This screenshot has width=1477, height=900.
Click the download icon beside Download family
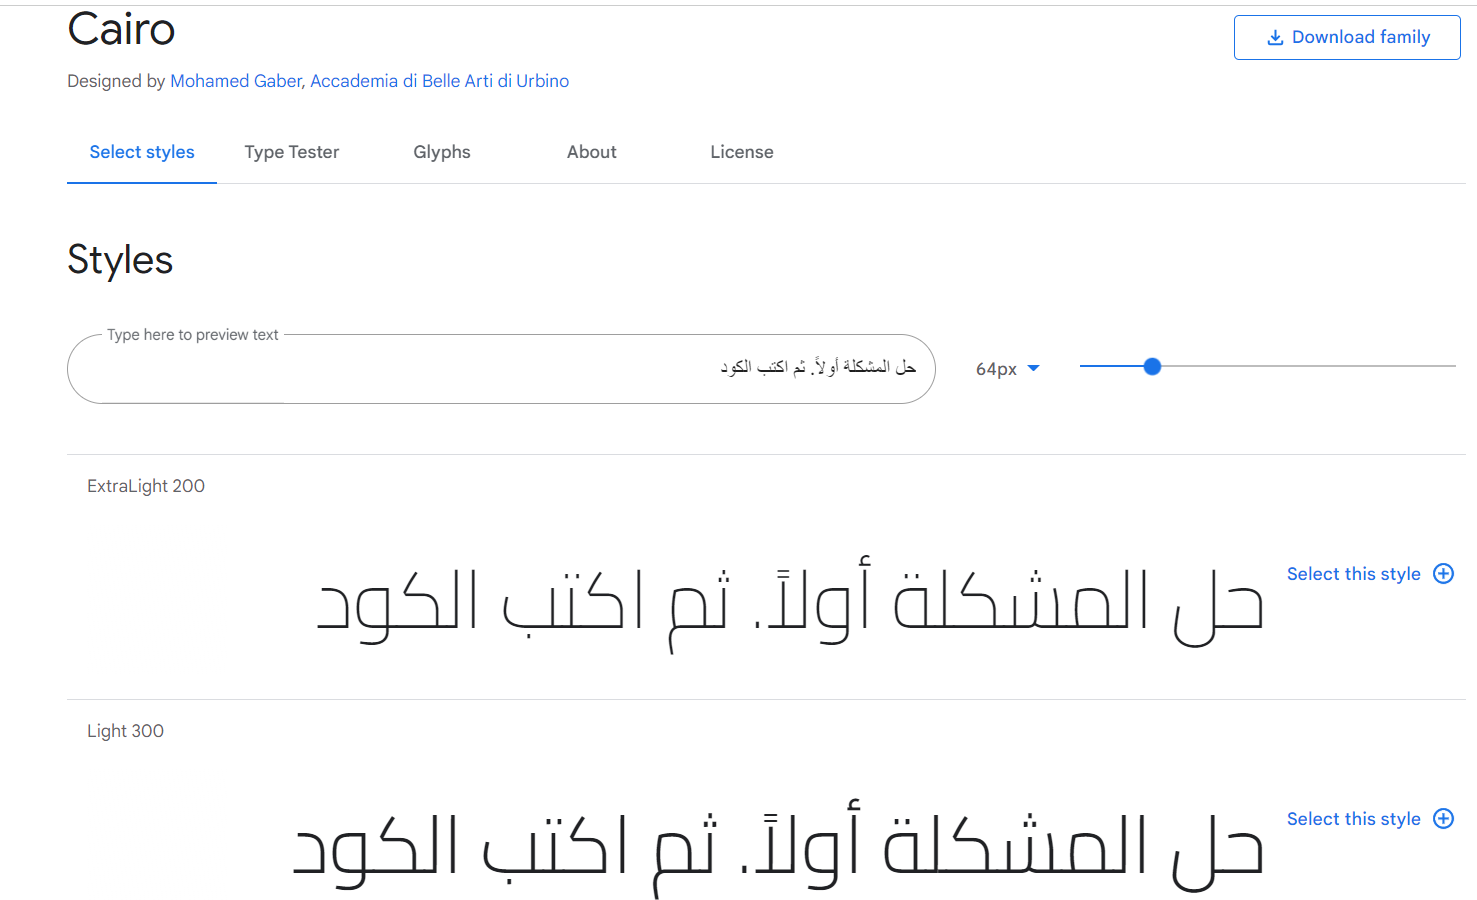point(1275,38)
